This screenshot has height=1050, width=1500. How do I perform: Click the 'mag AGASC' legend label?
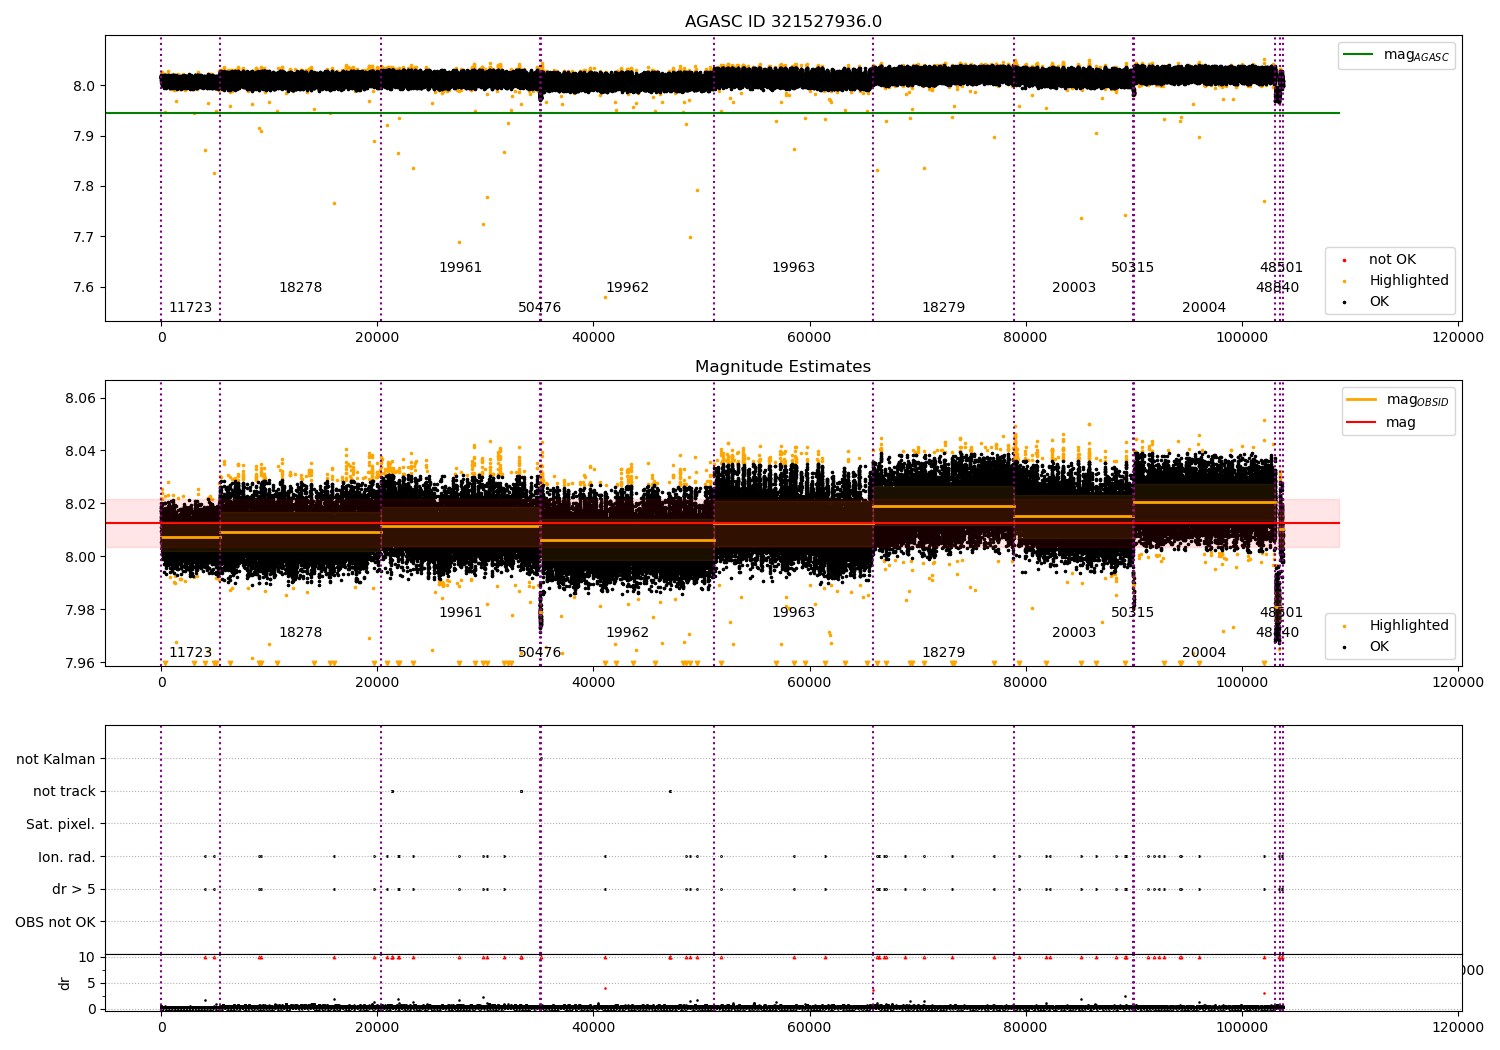[1416, 56]
